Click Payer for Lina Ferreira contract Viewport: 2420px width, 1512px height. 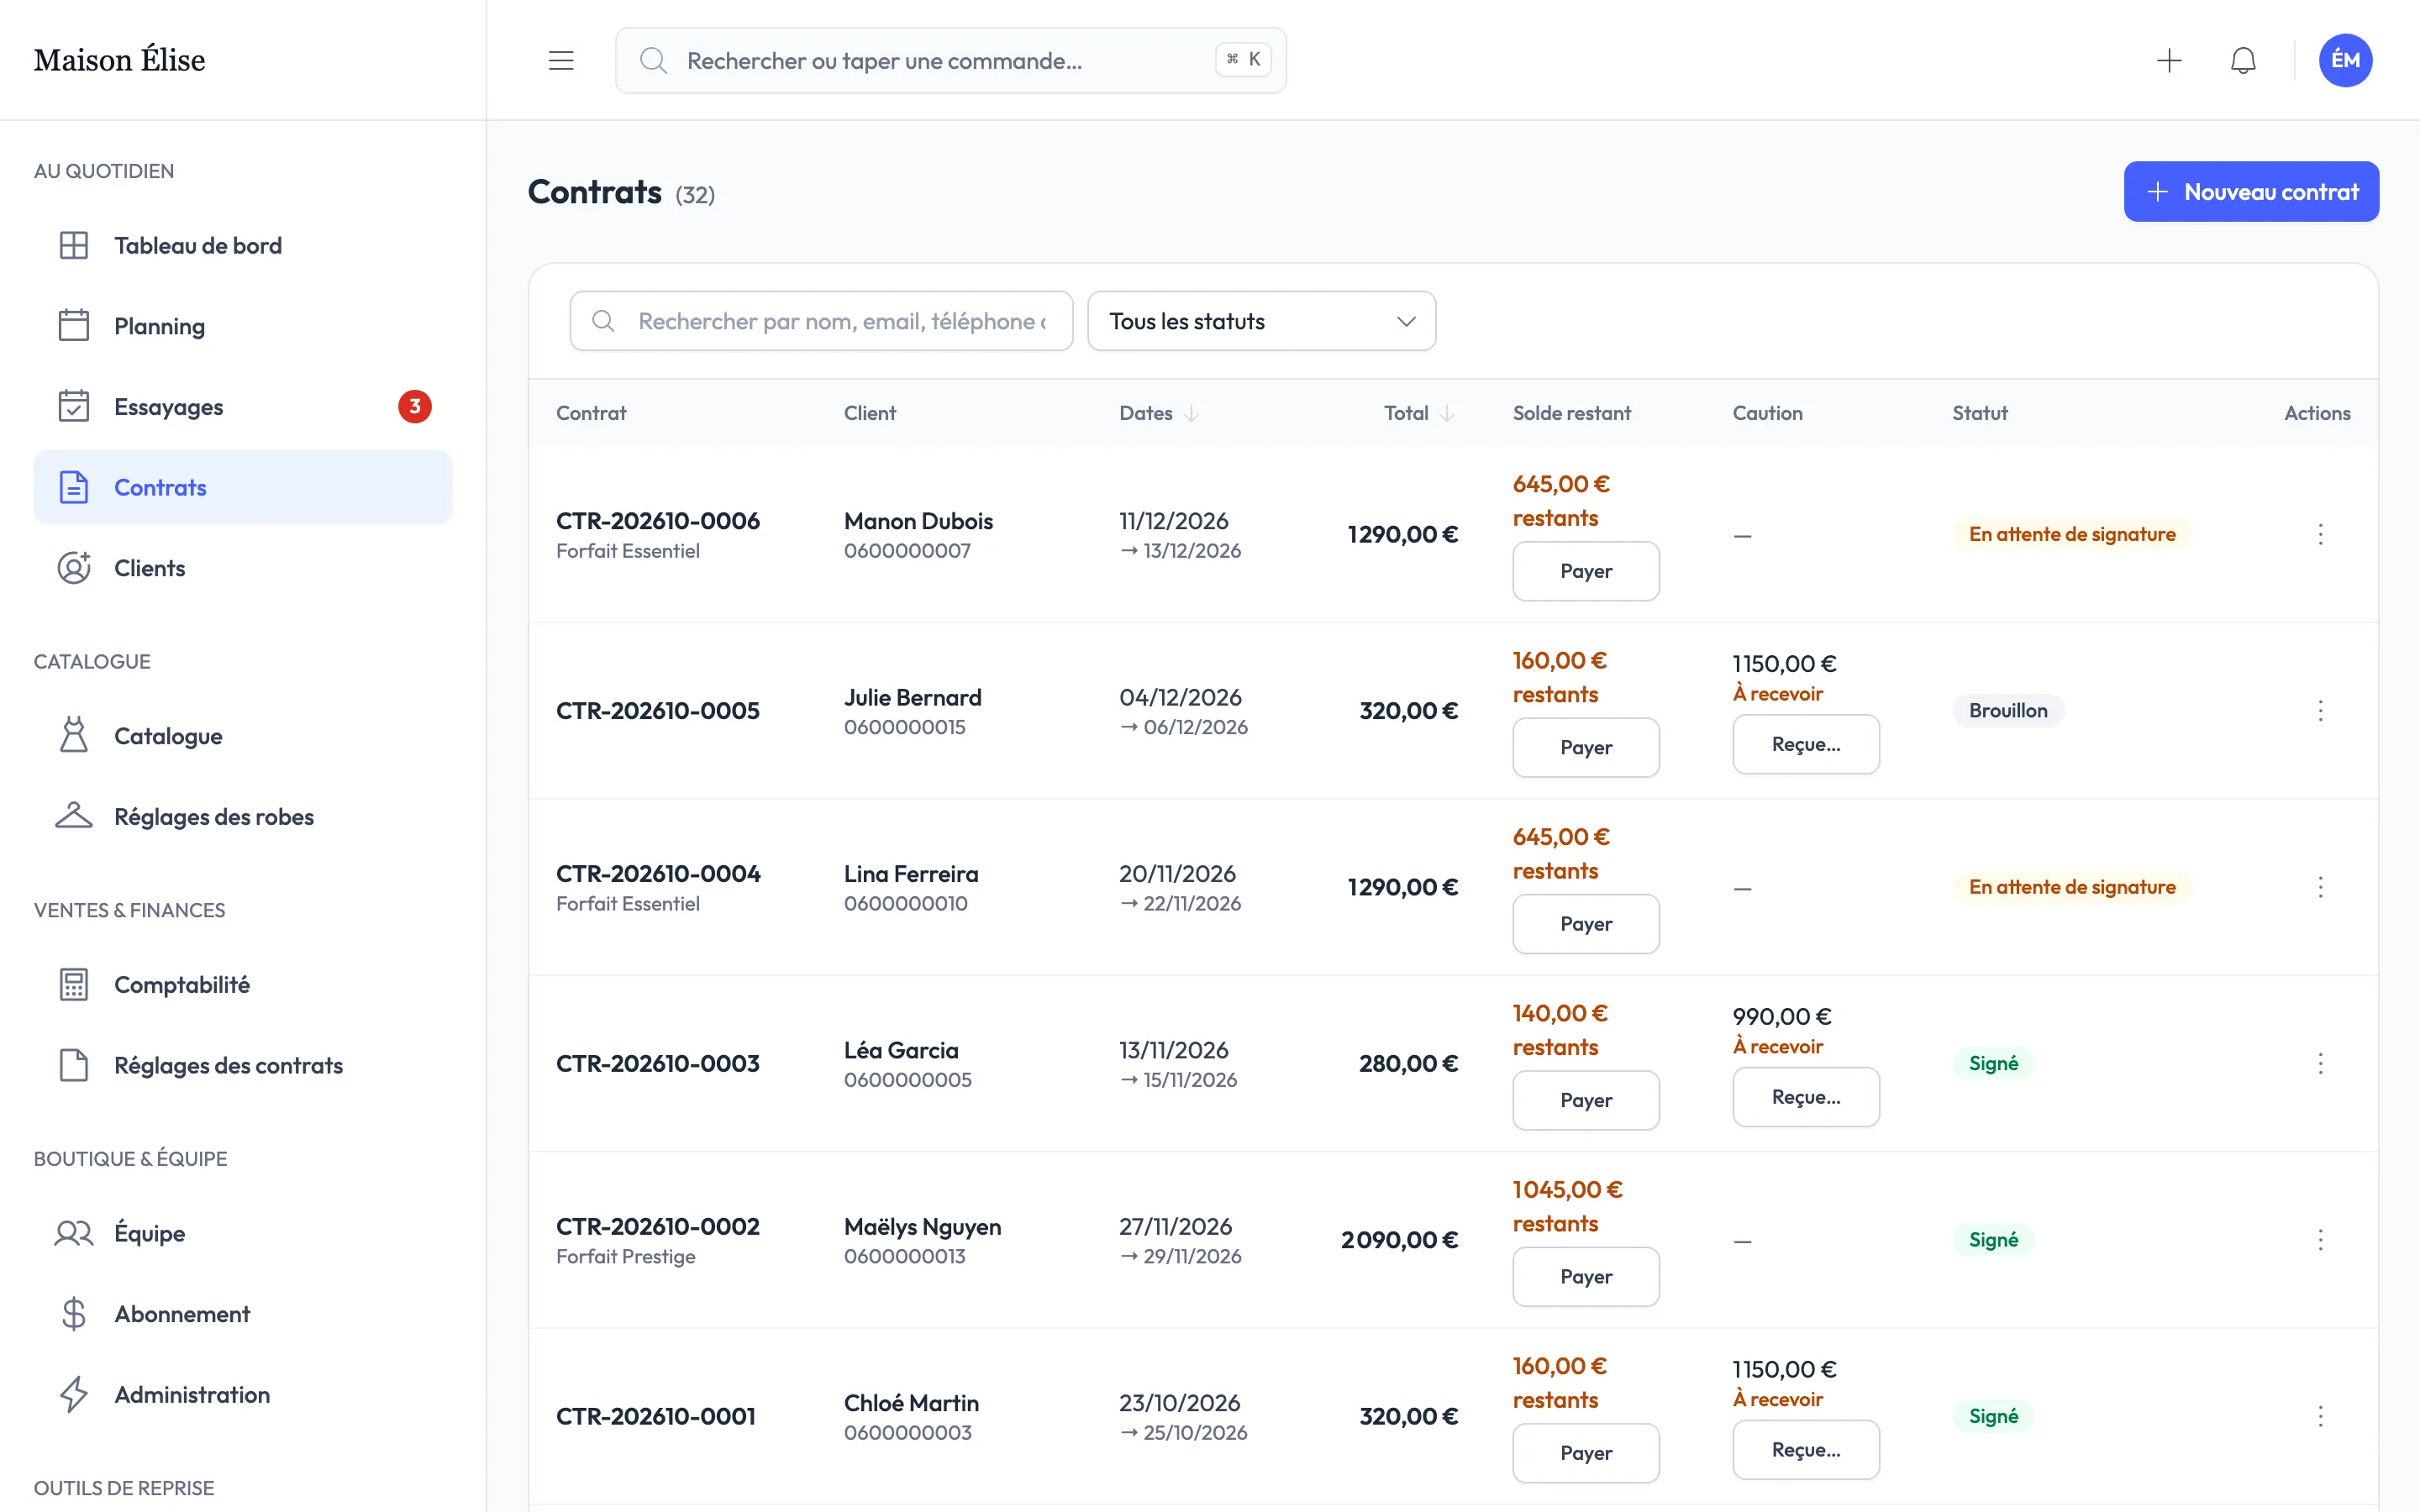[x=1585, y=924]
